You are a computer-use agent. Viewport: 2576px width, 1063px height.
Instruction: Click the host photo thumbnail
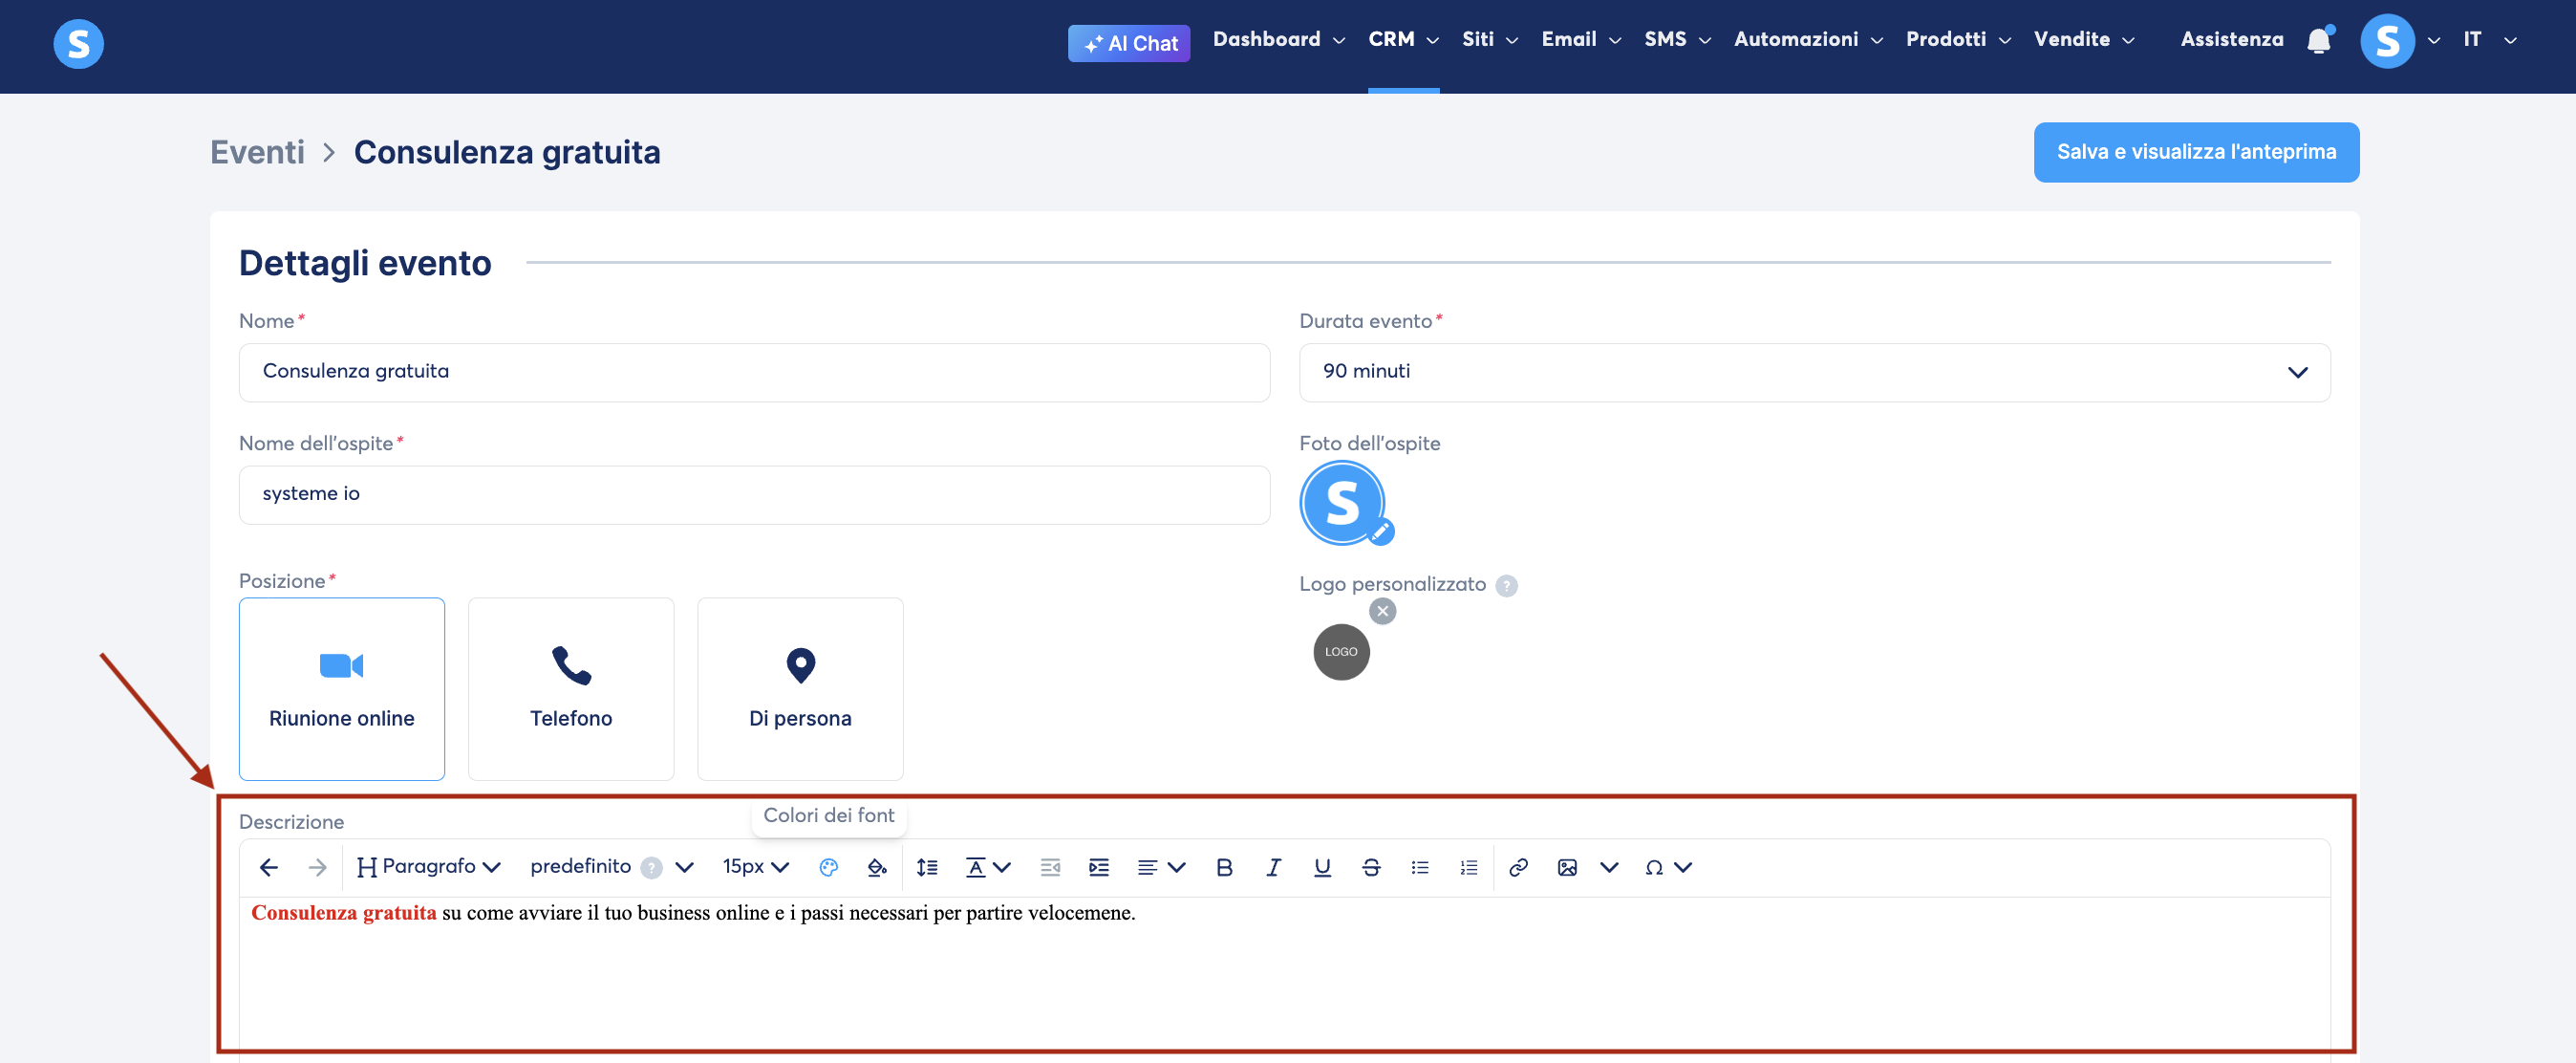point(1341,502)
